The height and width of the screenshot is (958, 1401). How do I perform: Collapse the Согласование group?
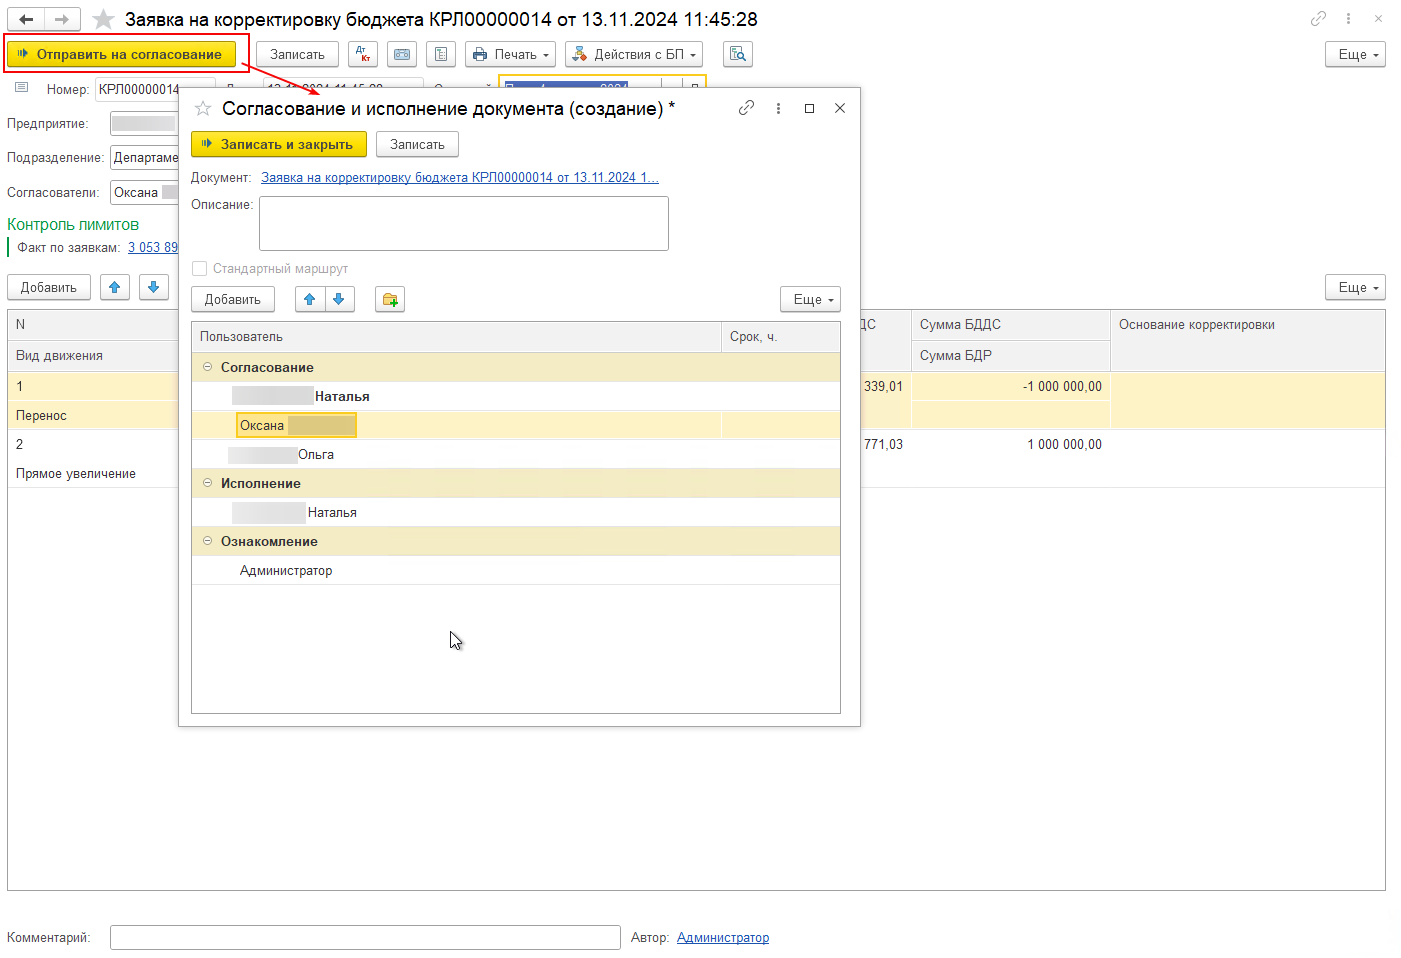point(208,367)
